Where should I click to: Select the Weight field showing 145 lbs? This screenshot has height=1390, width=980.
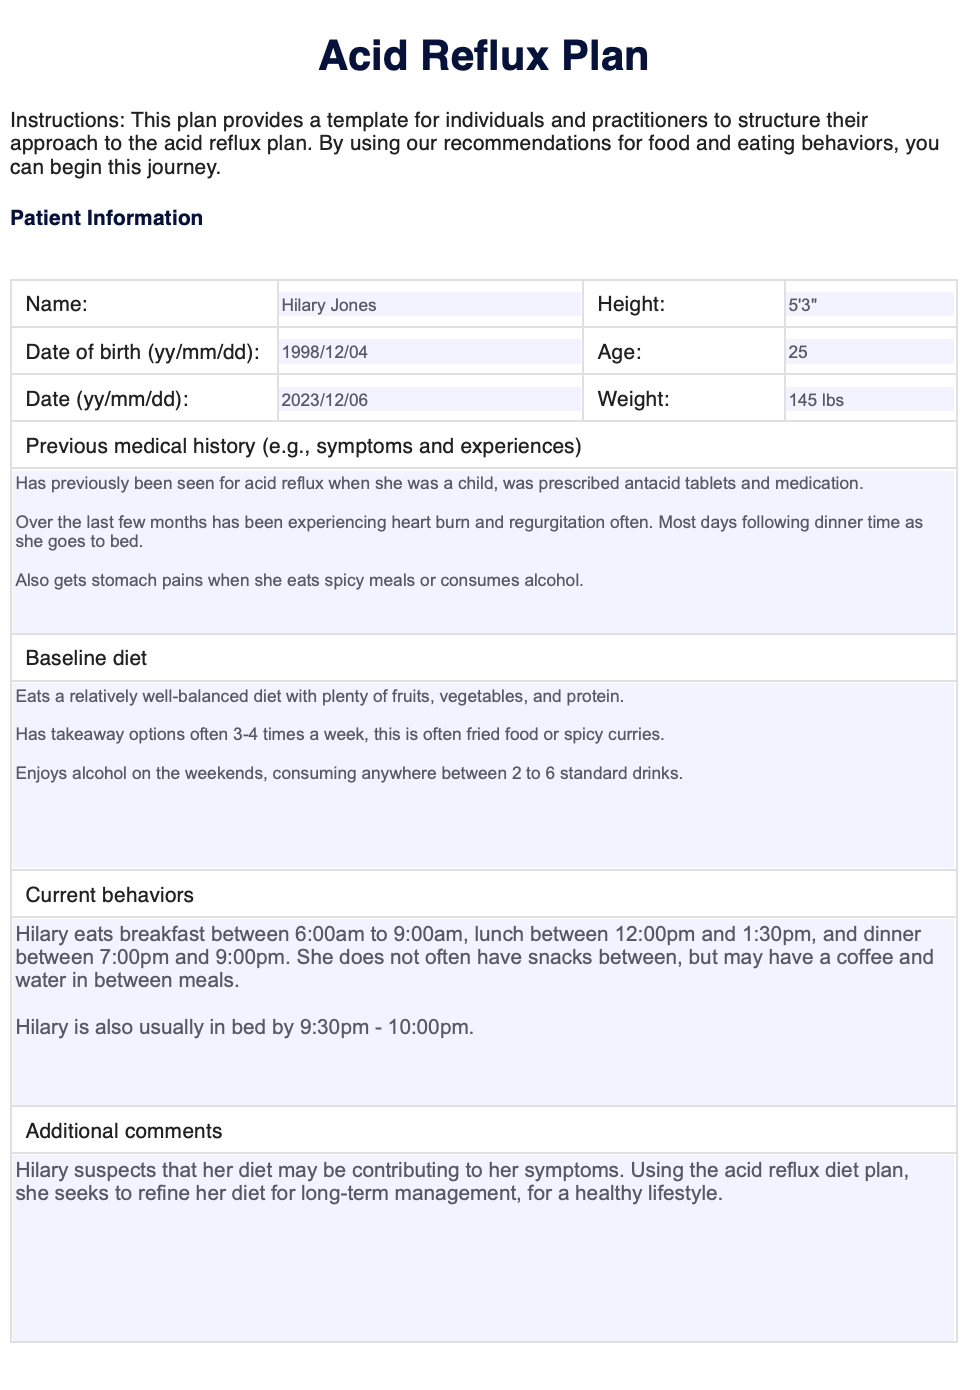point(870,399)
